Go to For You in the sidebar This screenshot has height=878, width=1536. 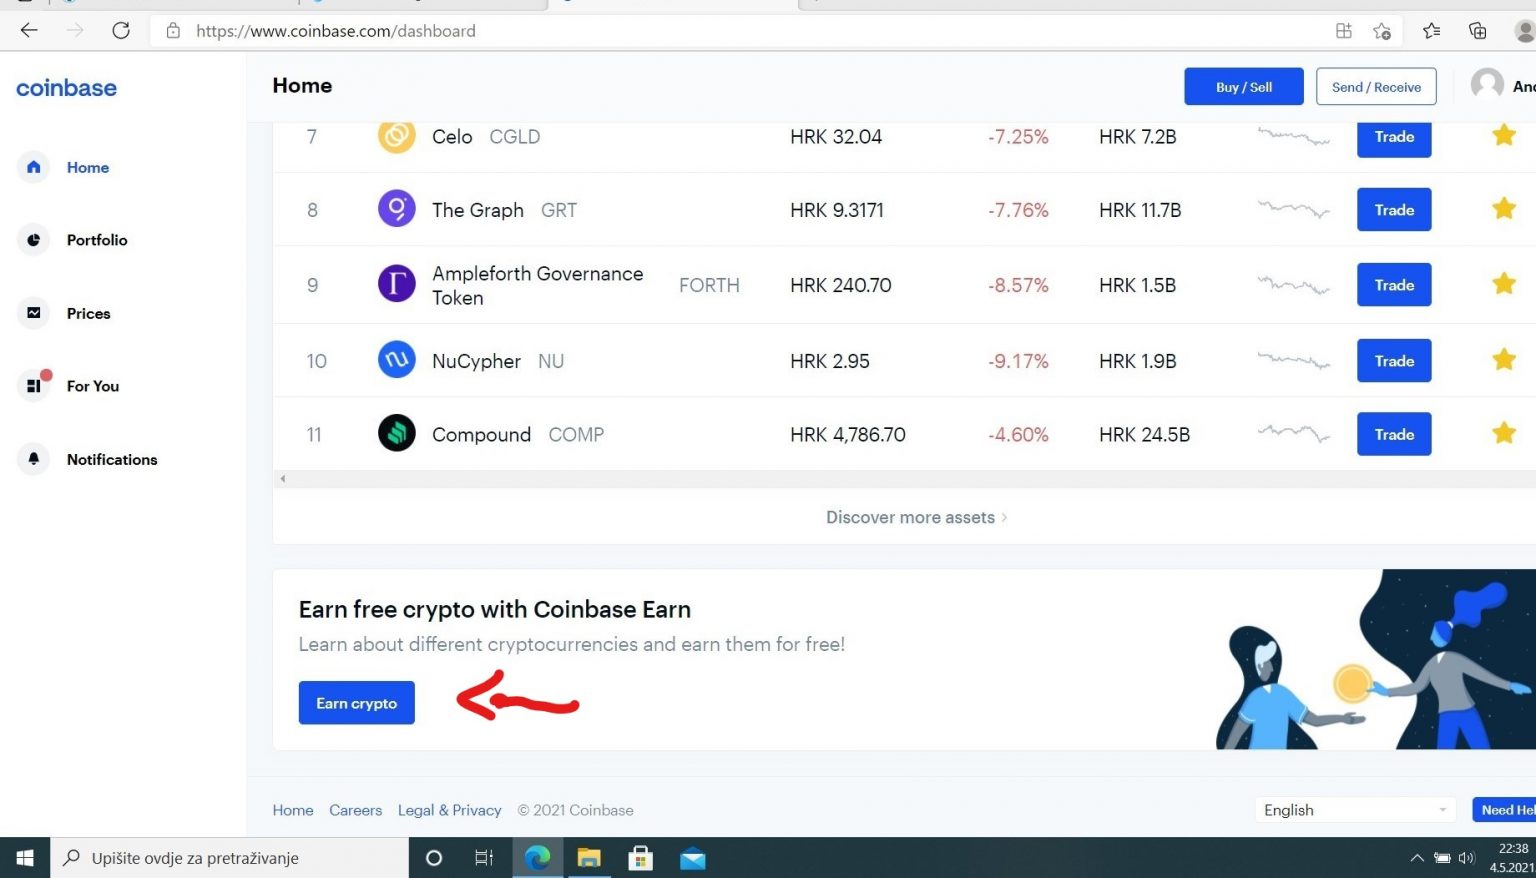pos(93,386)
